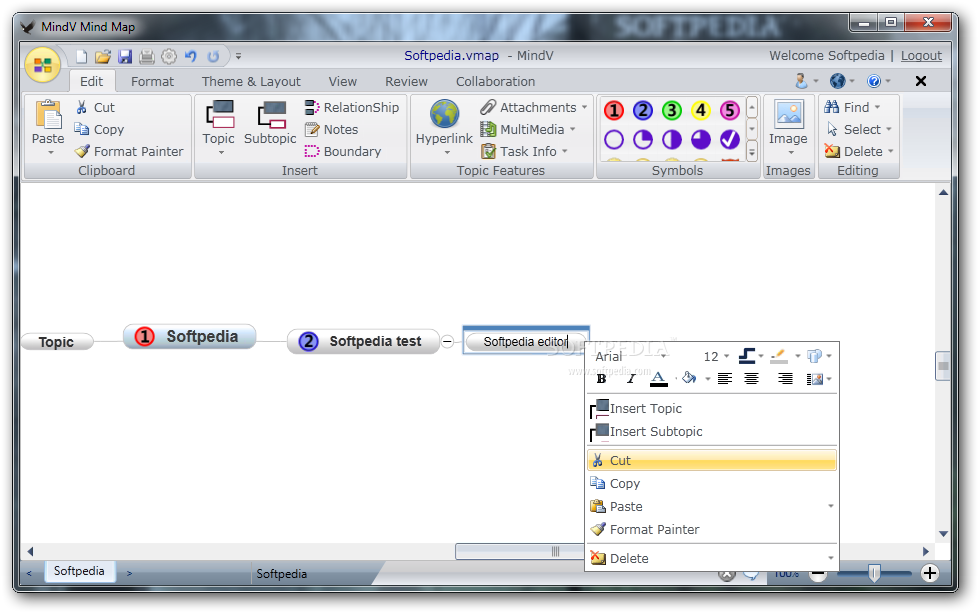Image resolution: width=979 pixels, height=613 pixels.
Task: Click the Subtopic button in Insert group
Action: coord(270,124)
